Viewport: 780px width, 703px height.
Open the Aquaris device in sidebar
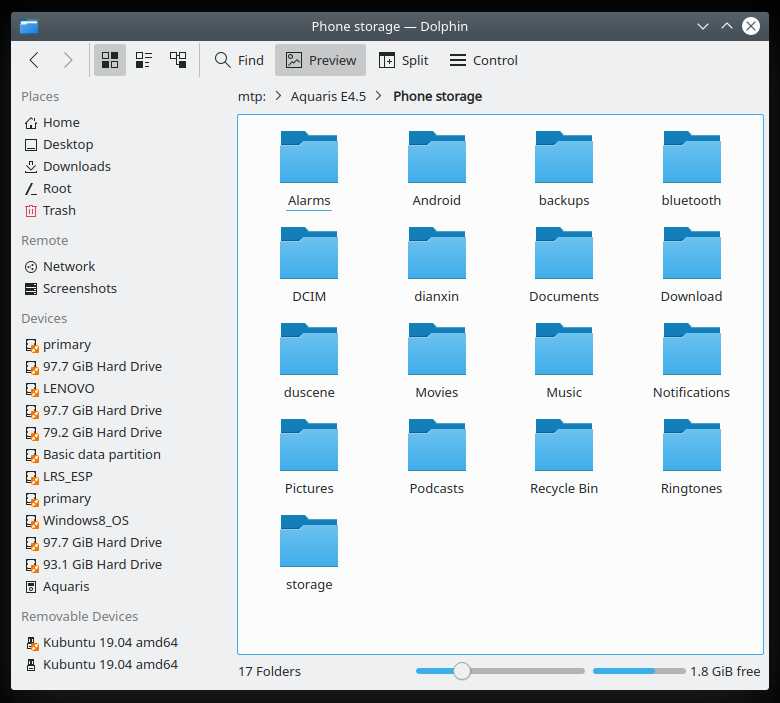[66, 586]
